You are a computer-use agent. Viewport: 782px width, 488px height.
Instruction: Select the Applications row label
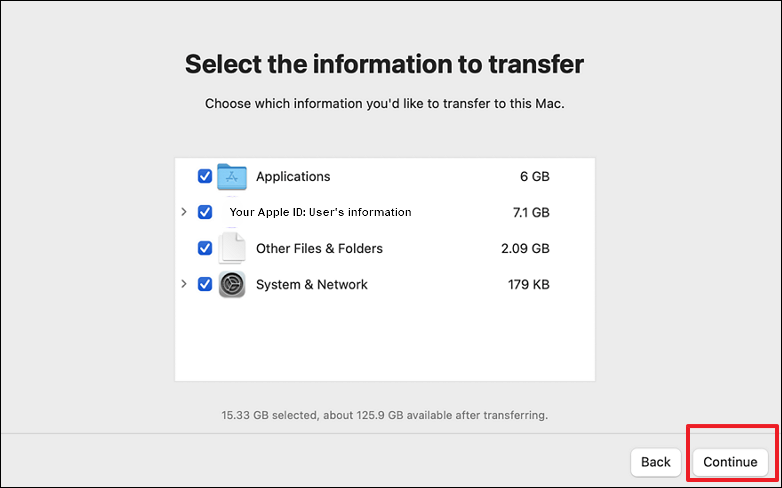pos(293,177)
